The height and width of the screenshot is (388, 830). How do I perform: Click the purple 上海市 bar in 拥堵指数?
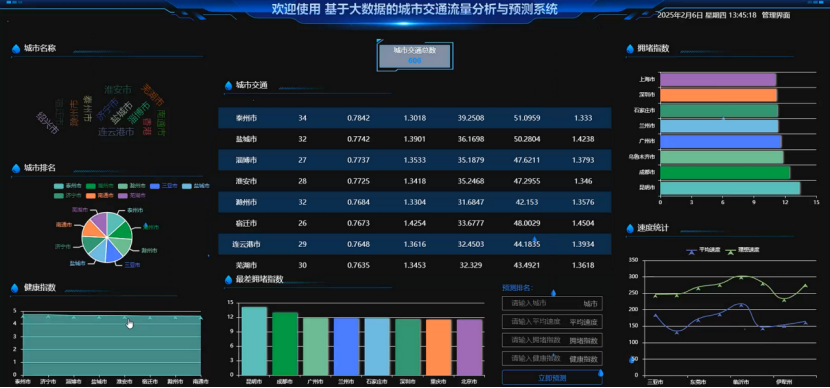pos(718,79)
